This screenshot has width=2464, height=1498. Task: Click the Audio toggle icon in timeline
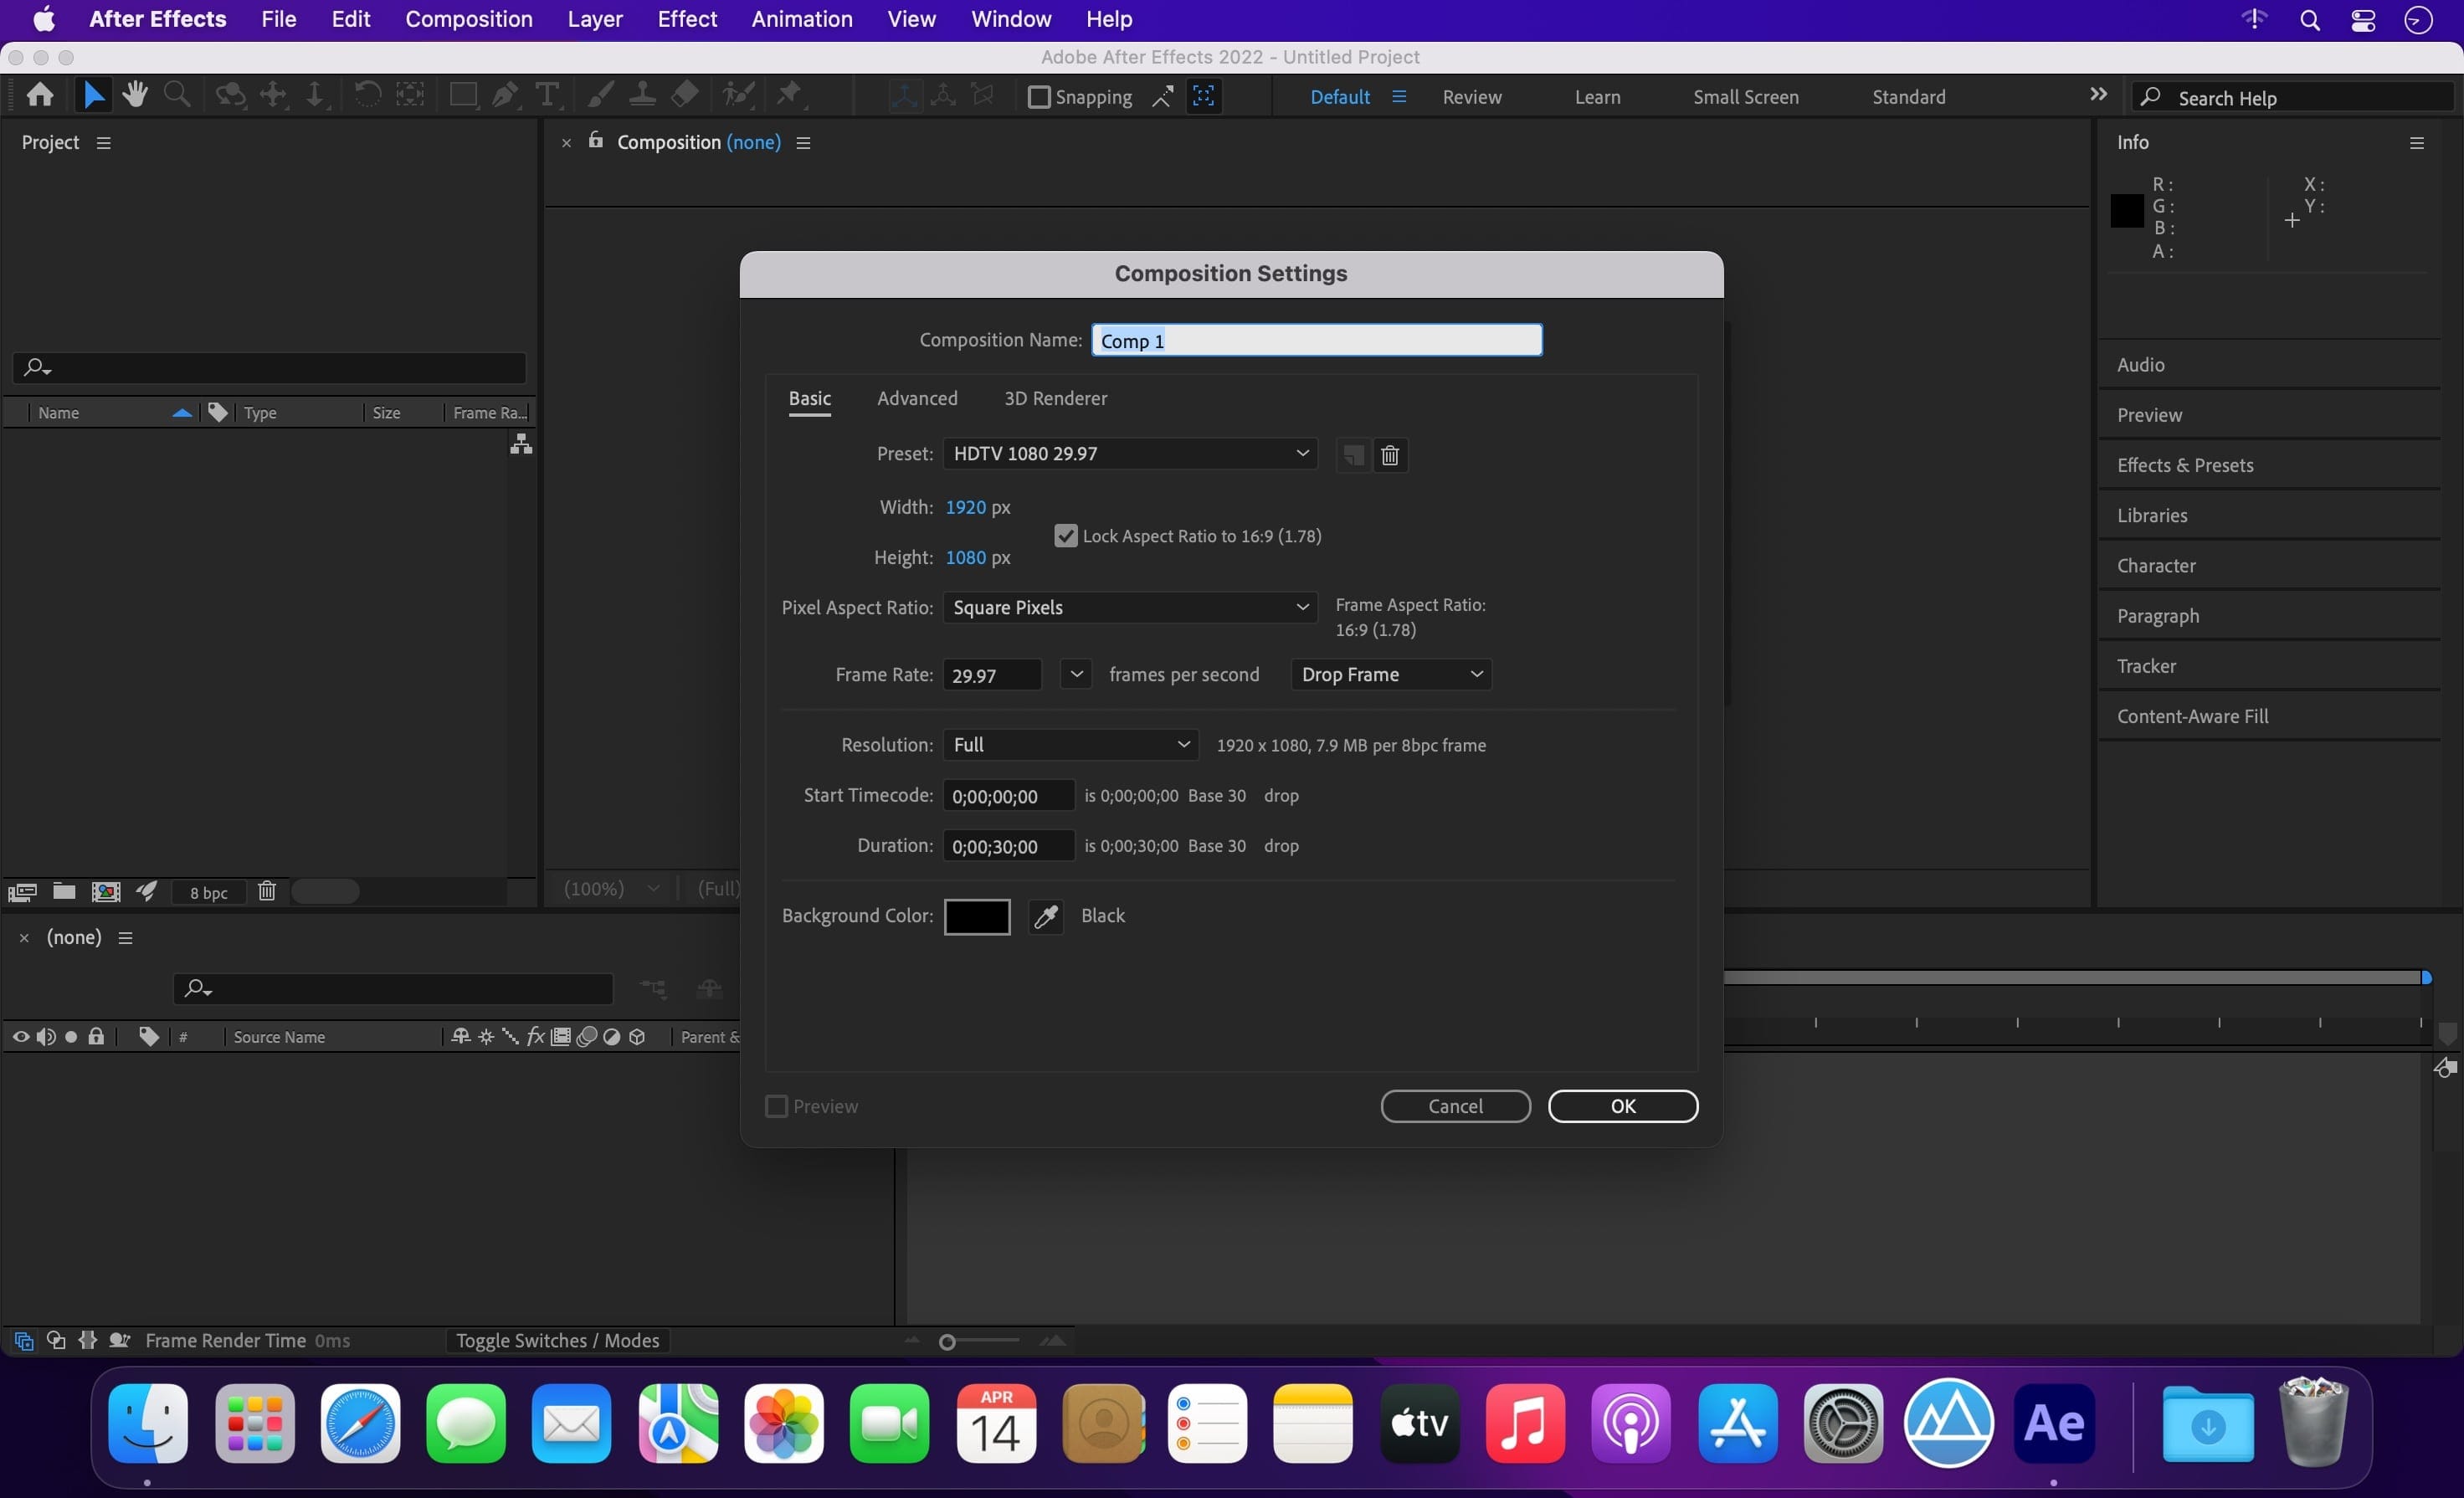[x=40, y=1037]
